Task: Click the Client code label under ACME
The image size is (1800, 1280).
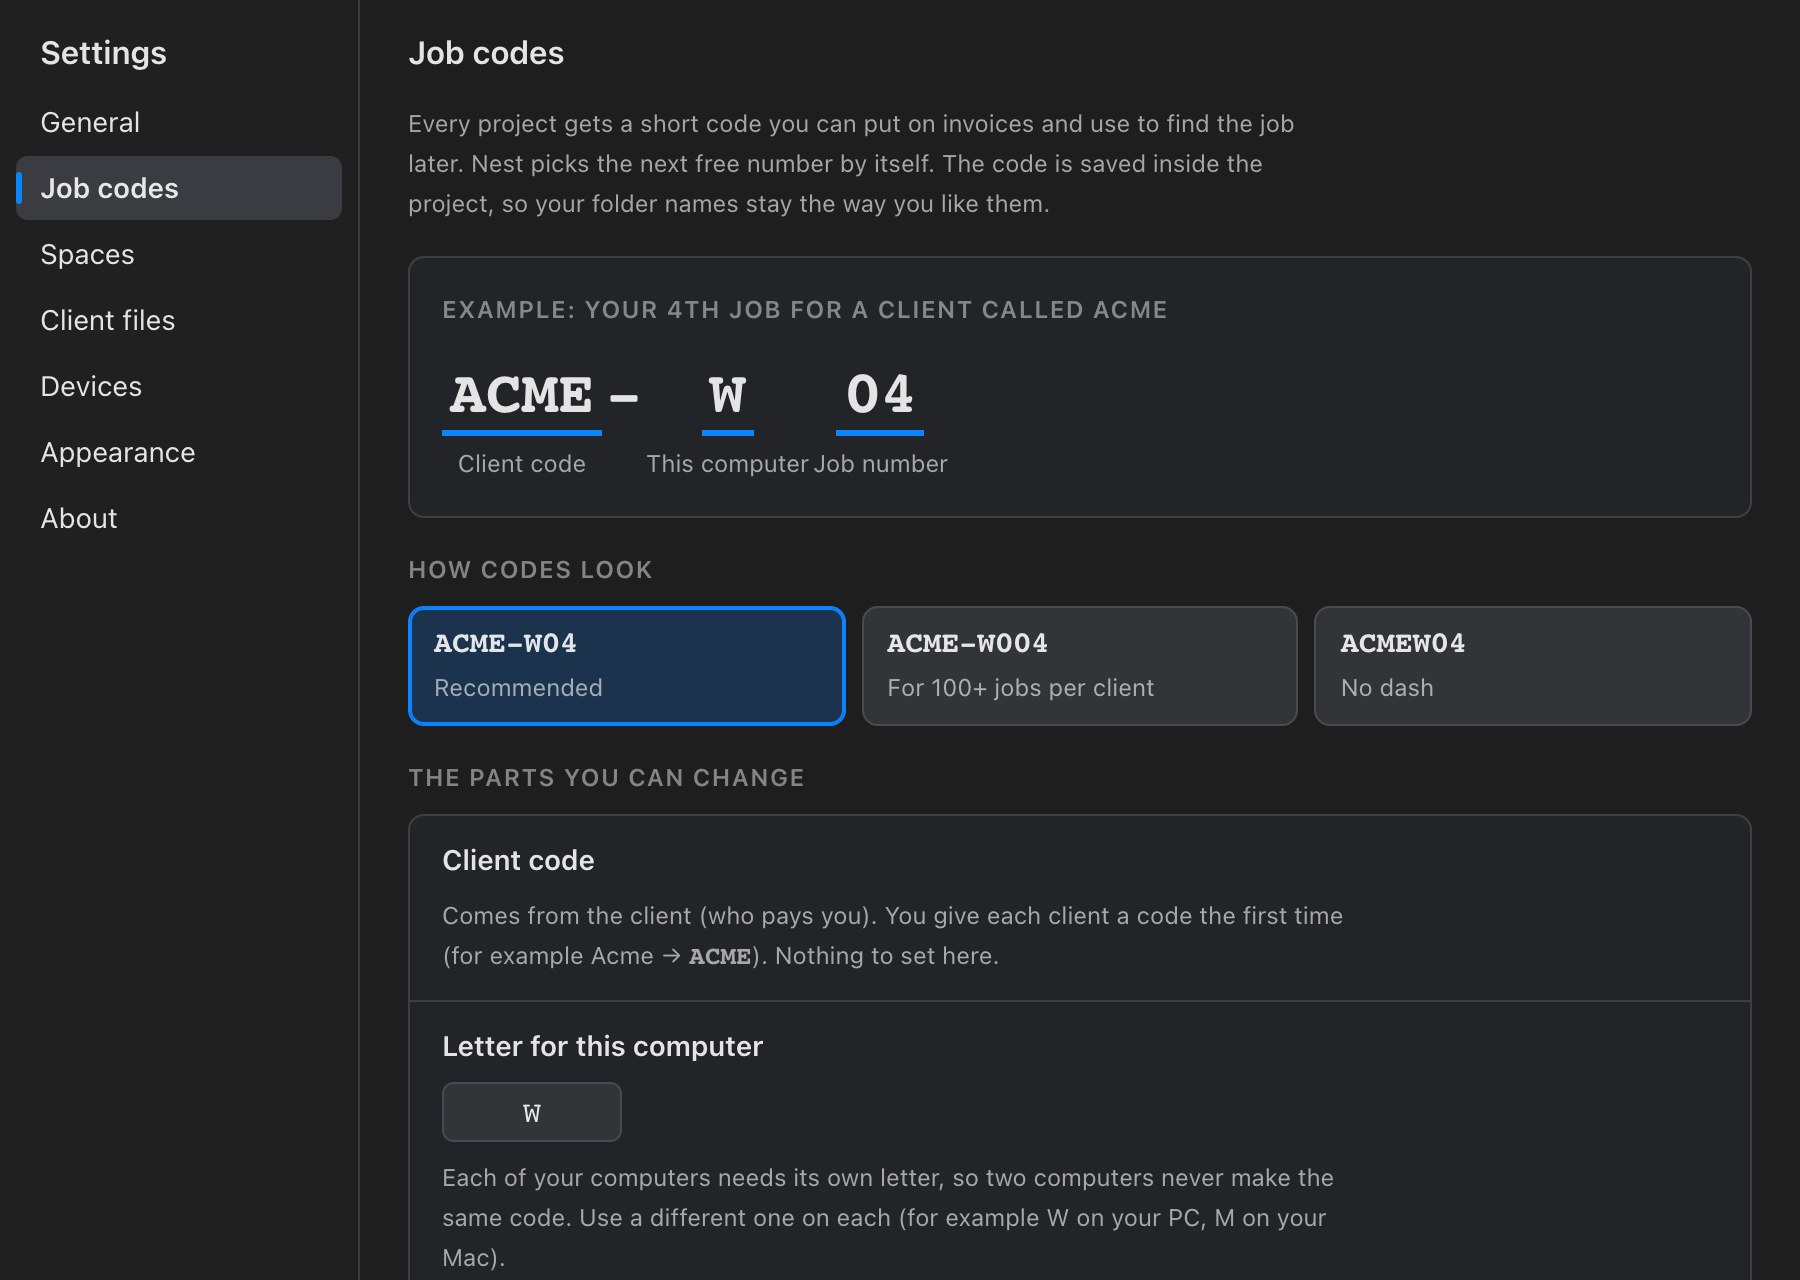Action: 522,464
